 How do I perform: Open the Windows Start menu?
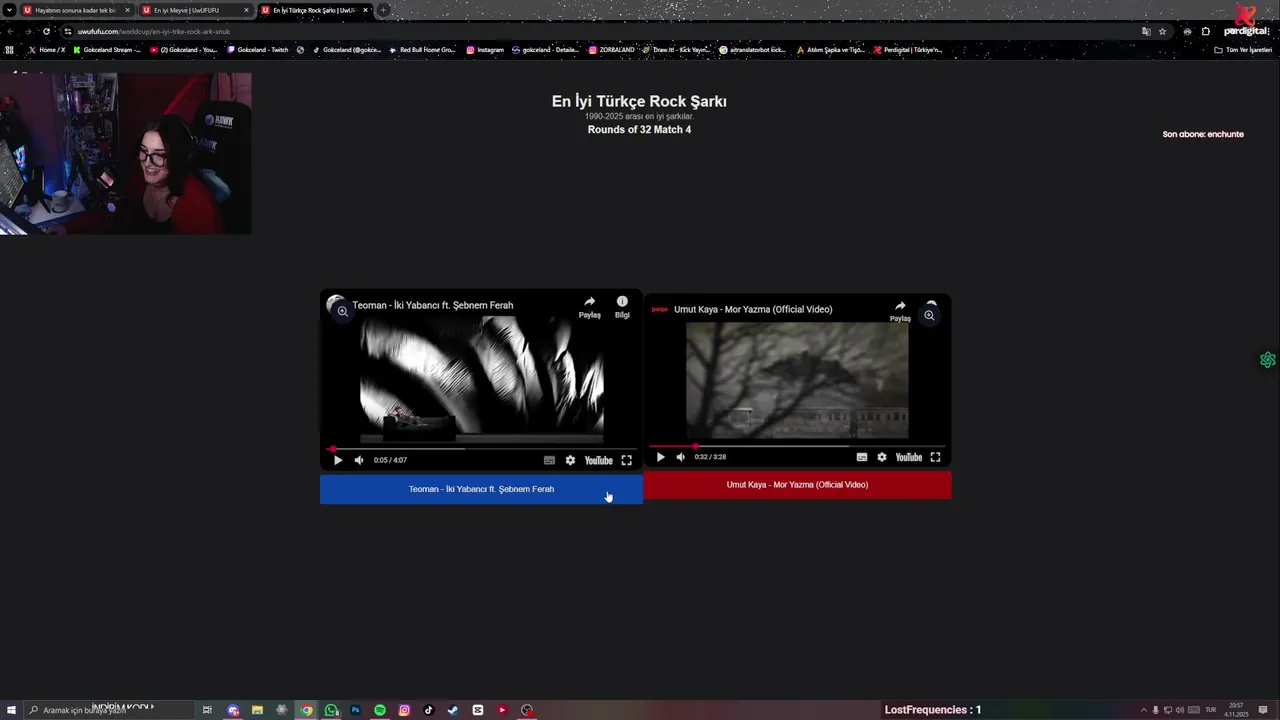[x=11, y=710]
